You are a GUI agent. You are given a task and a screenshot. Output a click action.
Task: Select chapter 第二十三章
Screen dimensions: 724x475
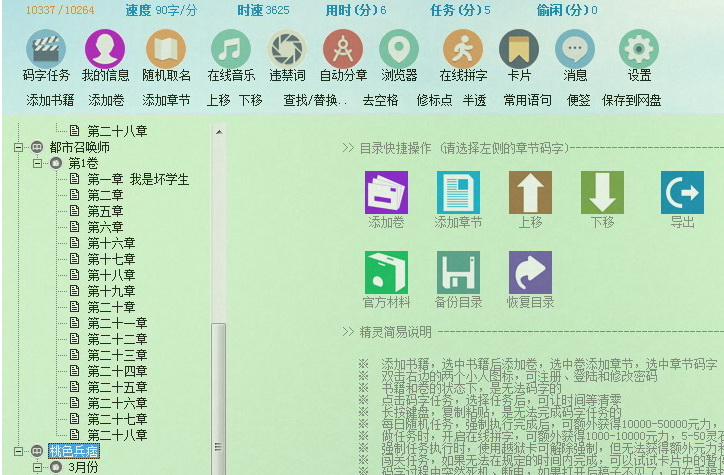[117, 355]
